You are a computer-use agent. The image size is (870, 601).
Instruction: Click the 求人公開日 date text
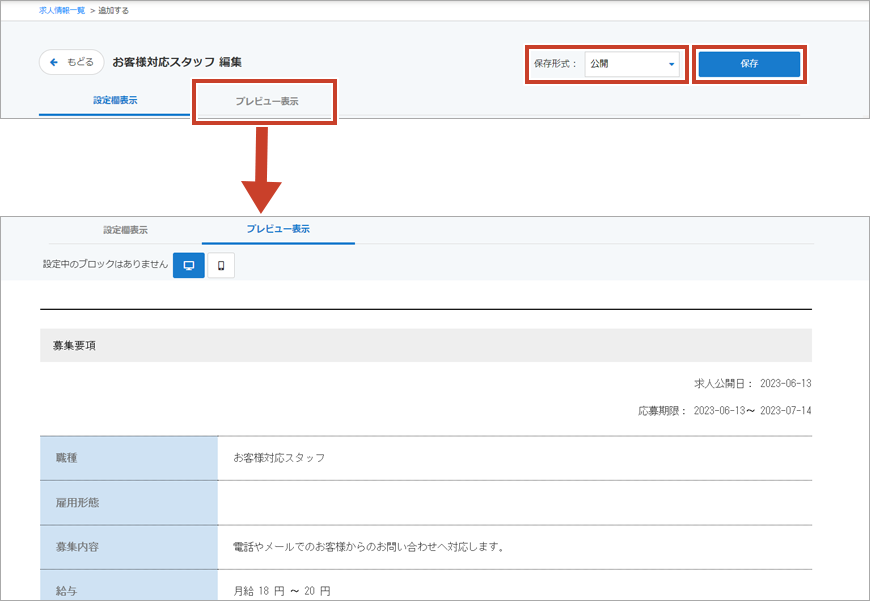pos(753,383)
